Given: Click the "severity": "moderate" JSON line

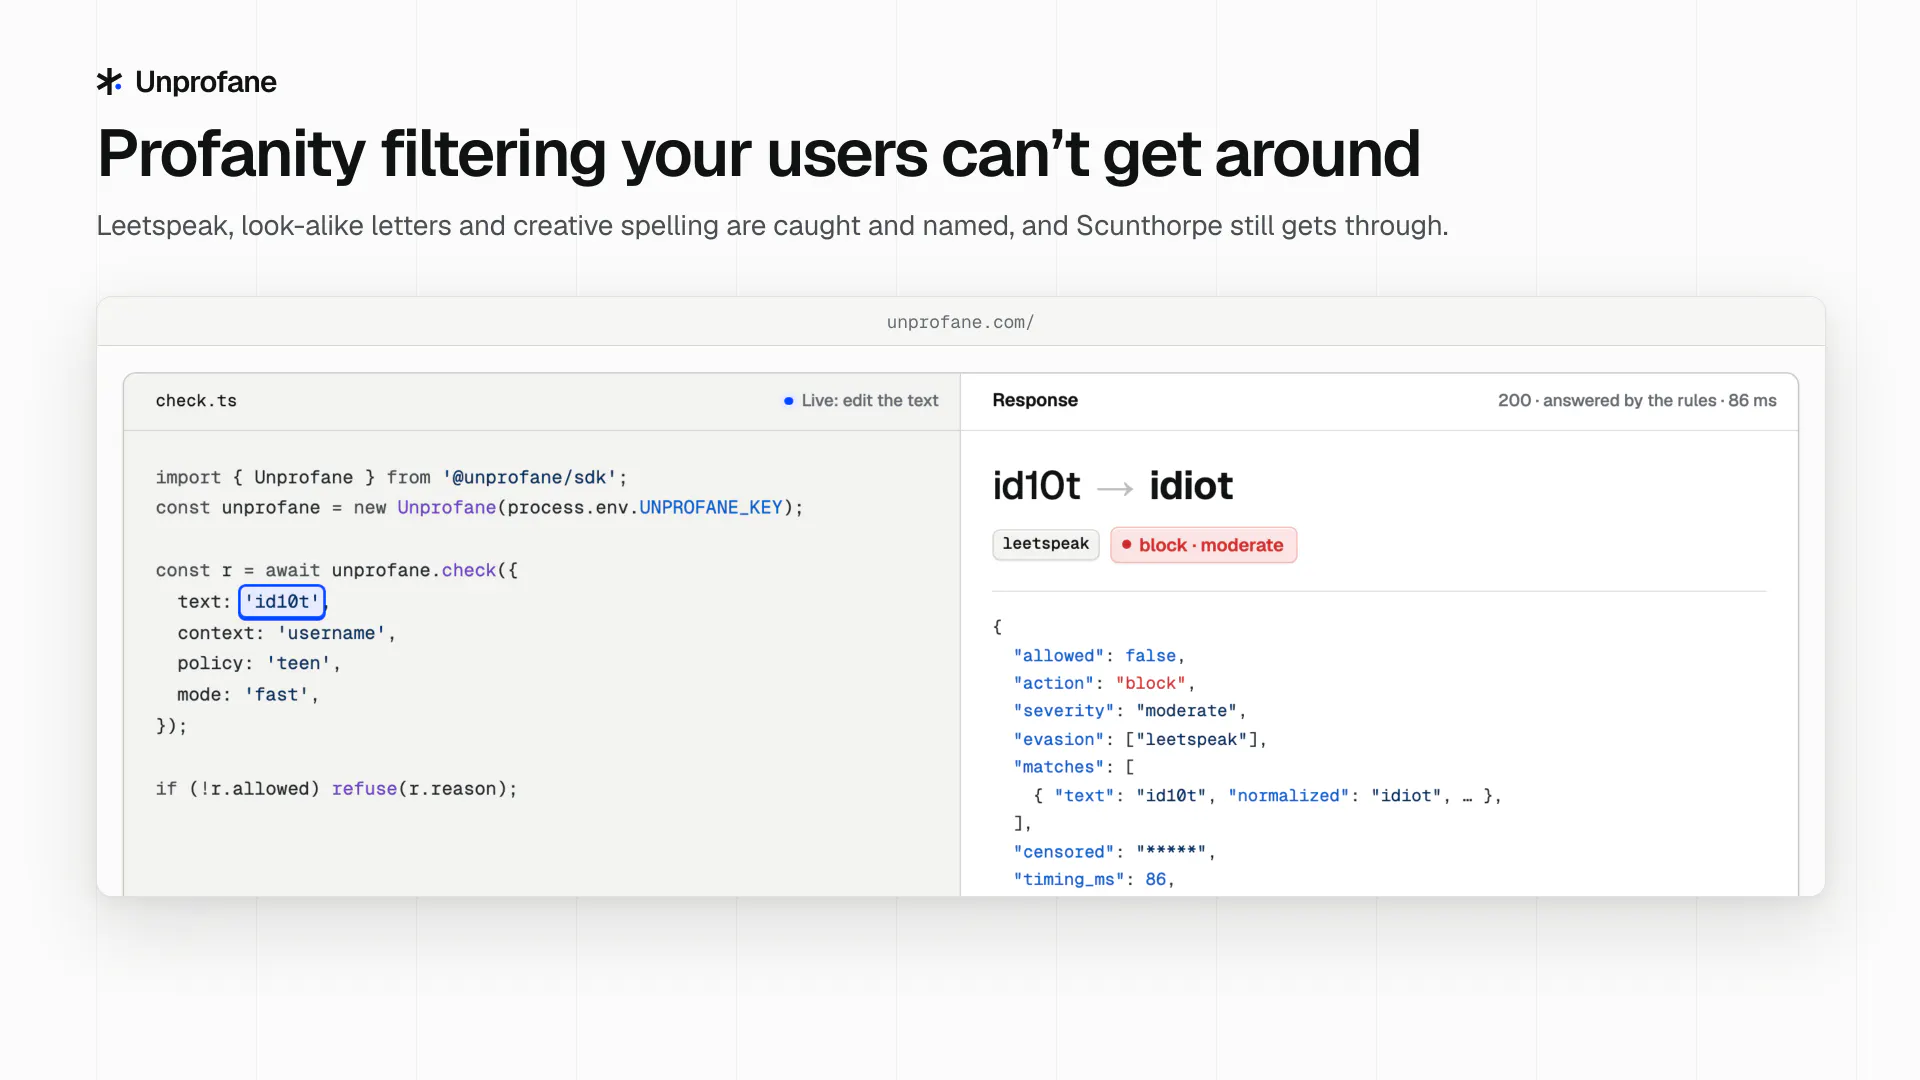Looking at the screenshot, I should [1130, 711].
